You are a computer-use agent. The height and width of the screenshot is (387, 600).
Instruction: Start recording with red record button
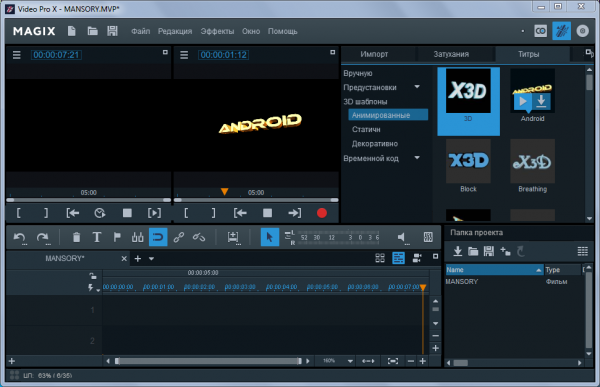pos(322,213)
